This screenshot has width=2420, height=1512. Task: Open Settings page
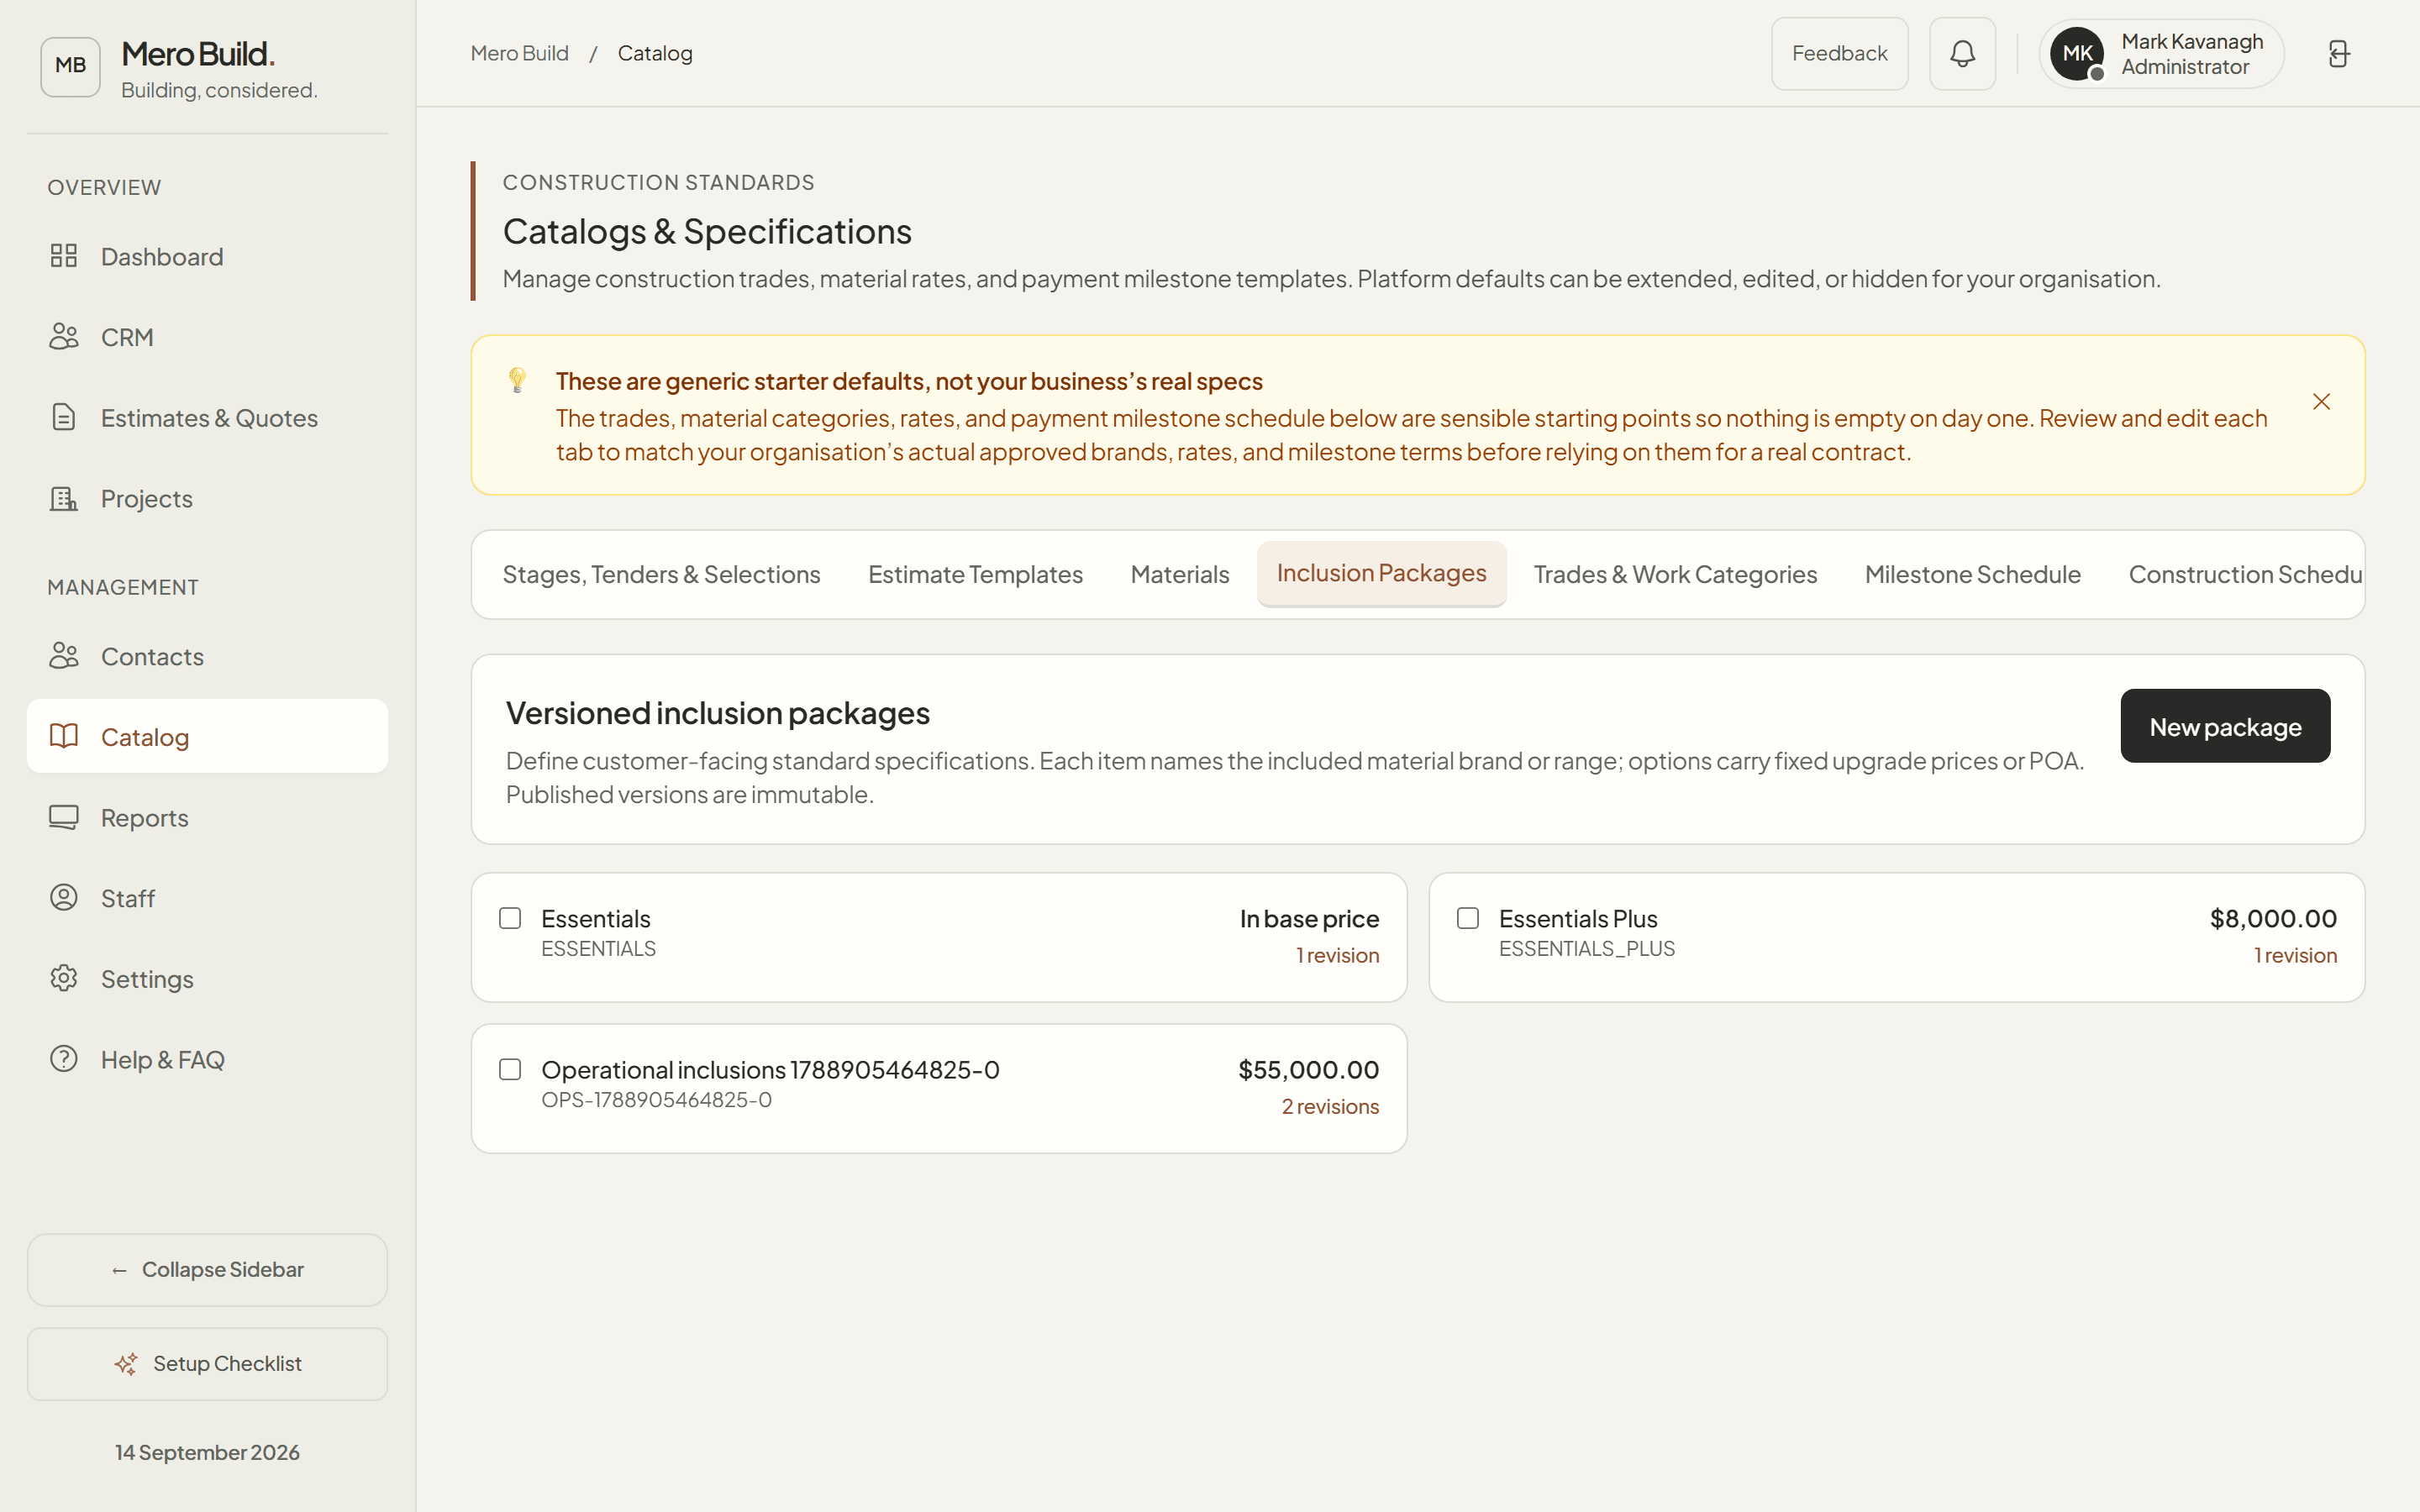tap(207, 979)
